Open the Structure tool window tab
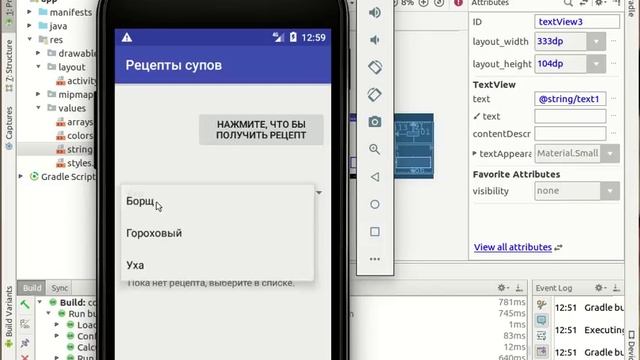 (9, 66)
